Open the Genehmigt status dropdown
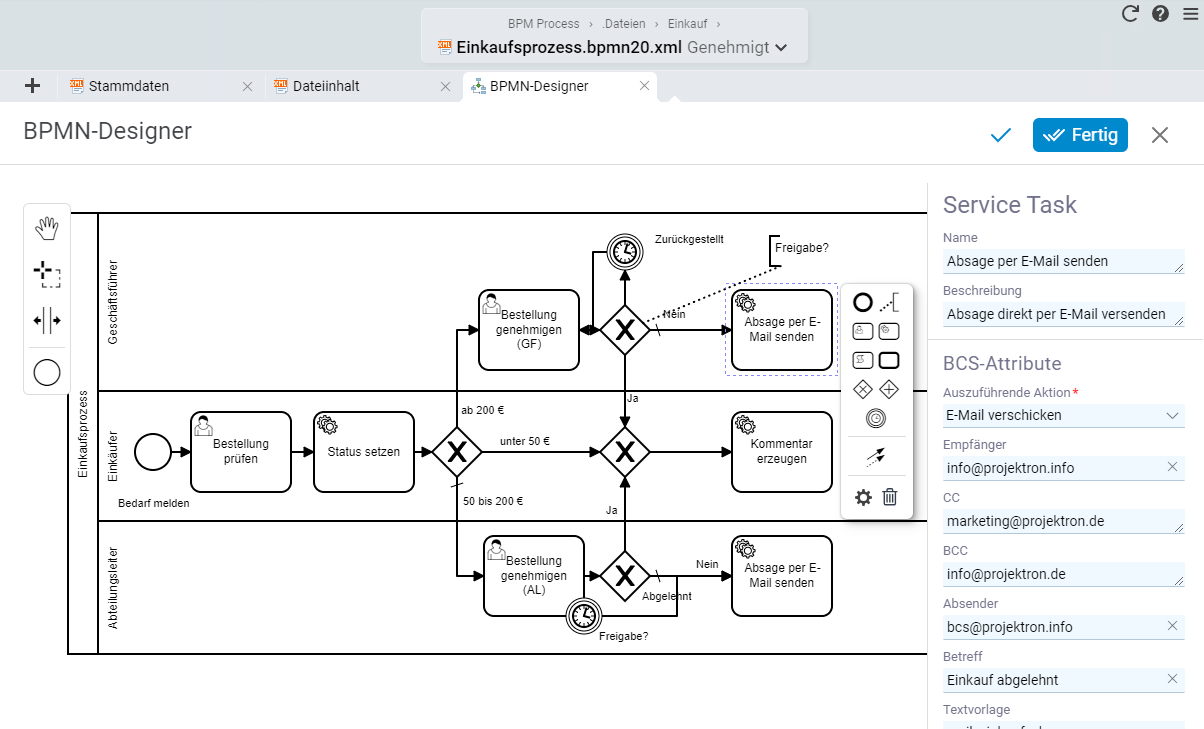 pyautogui.click(x=738, y=47)
